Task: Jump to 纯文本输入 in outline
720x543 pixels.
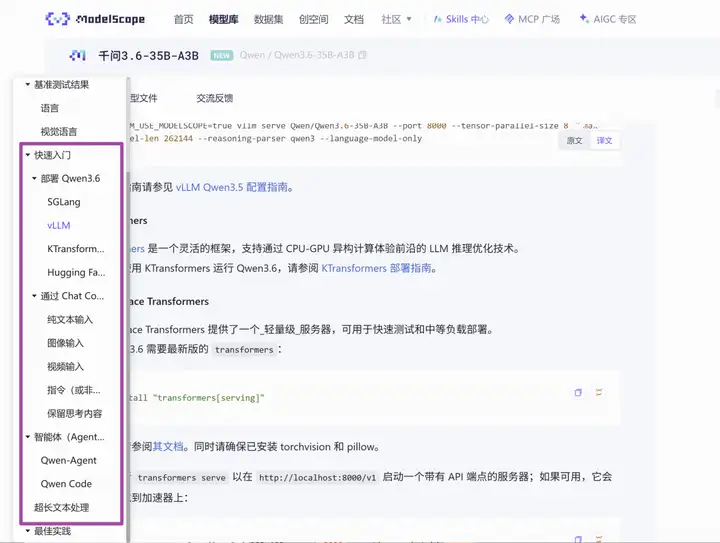Action: tap(70, 319)
